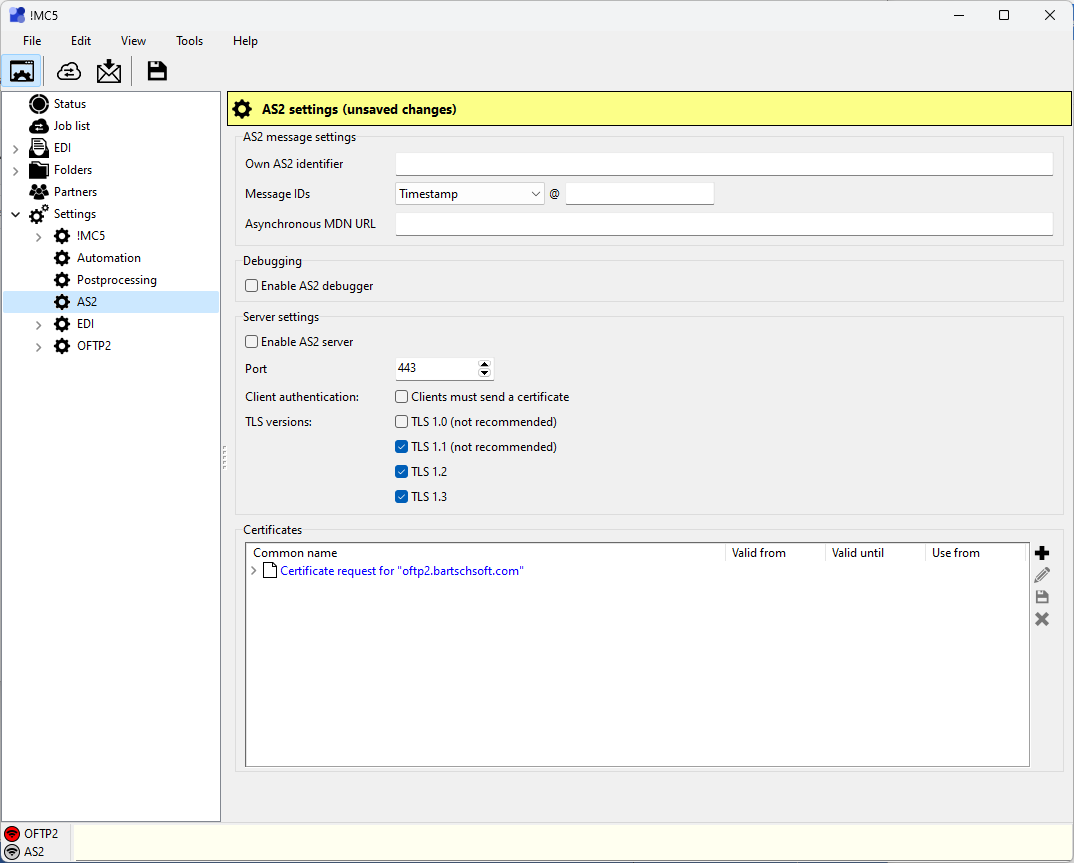Decrease the Port value with down arrow

(x=485, y=373)
